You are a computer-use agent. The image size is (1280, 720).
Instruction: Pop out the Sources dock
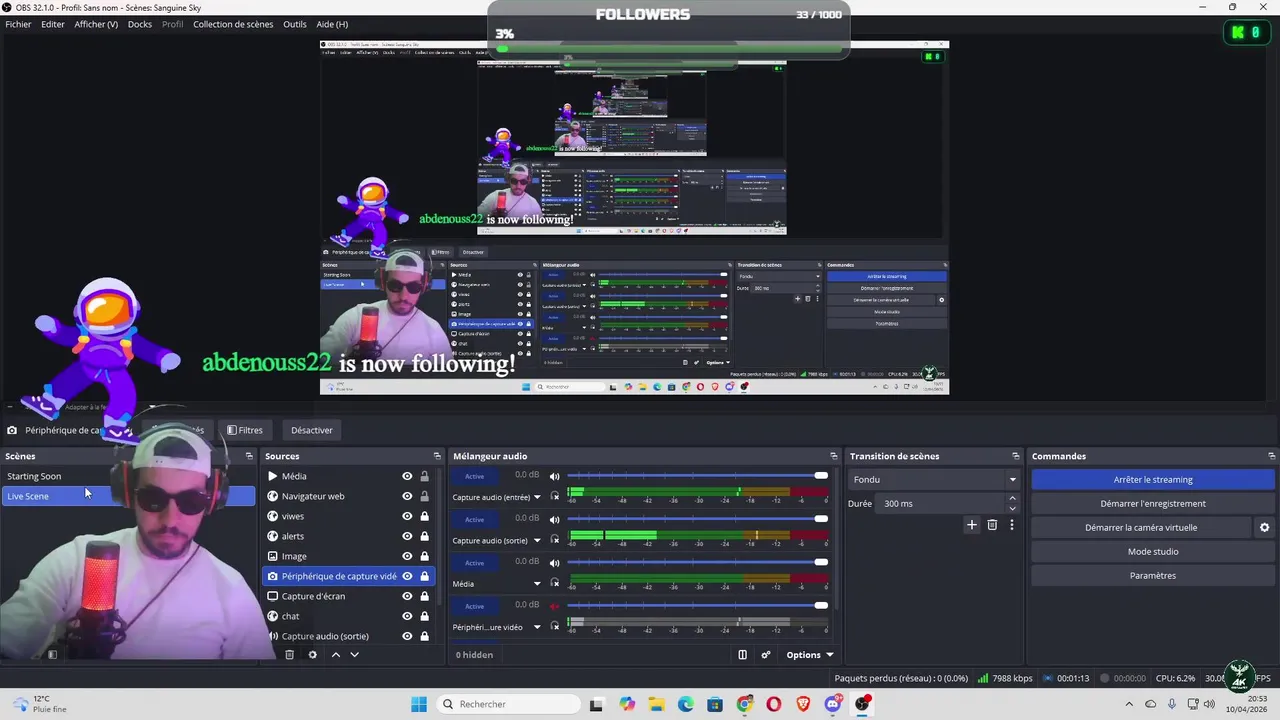pyautogui.click(x=437, y=456)
